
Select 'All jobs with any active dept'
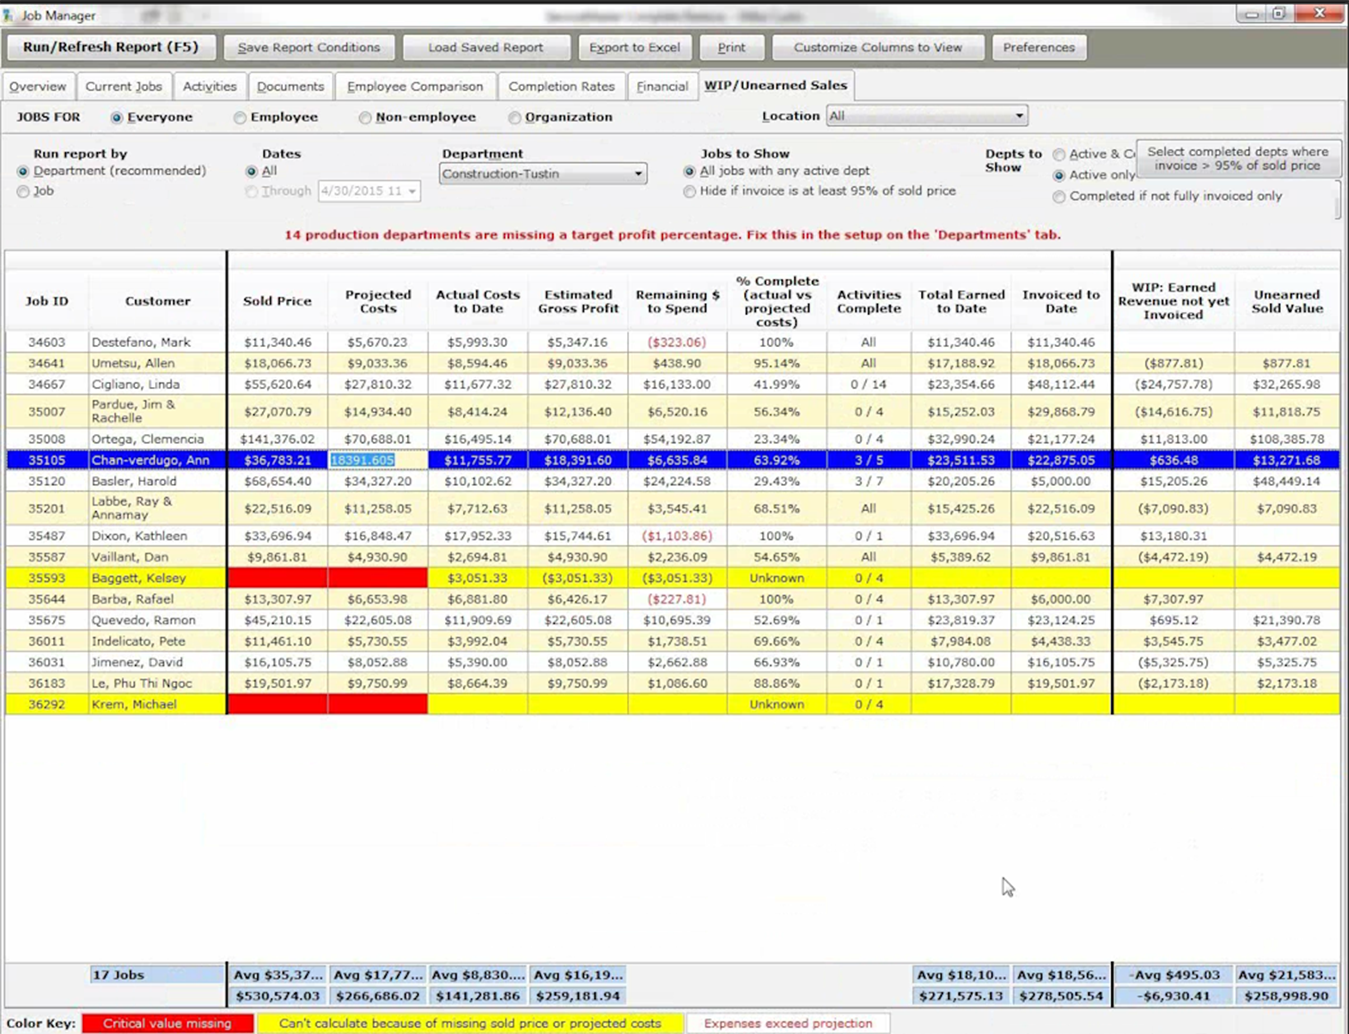(x=689, y=171)
